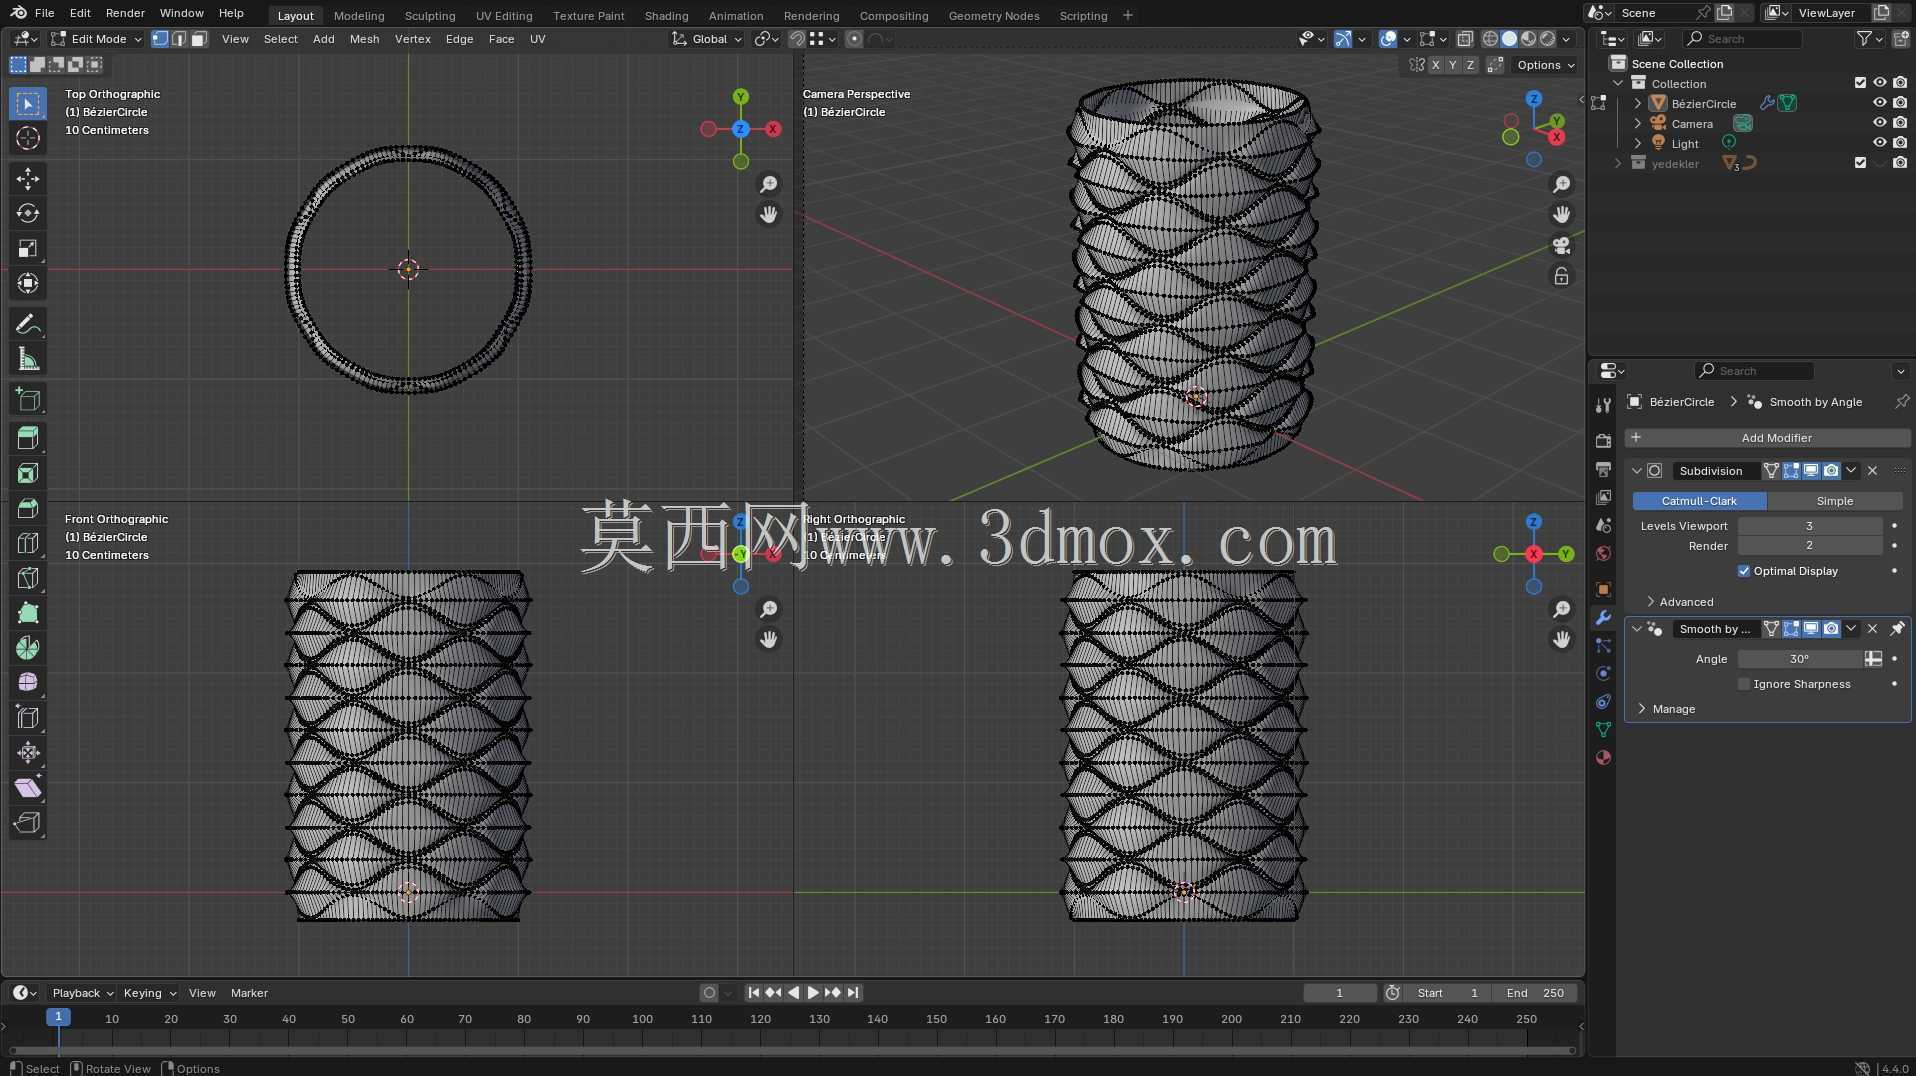Open the Edit Mode dropdown
The height and width of the screenshot is (1076, 1916).
point(98,39)
